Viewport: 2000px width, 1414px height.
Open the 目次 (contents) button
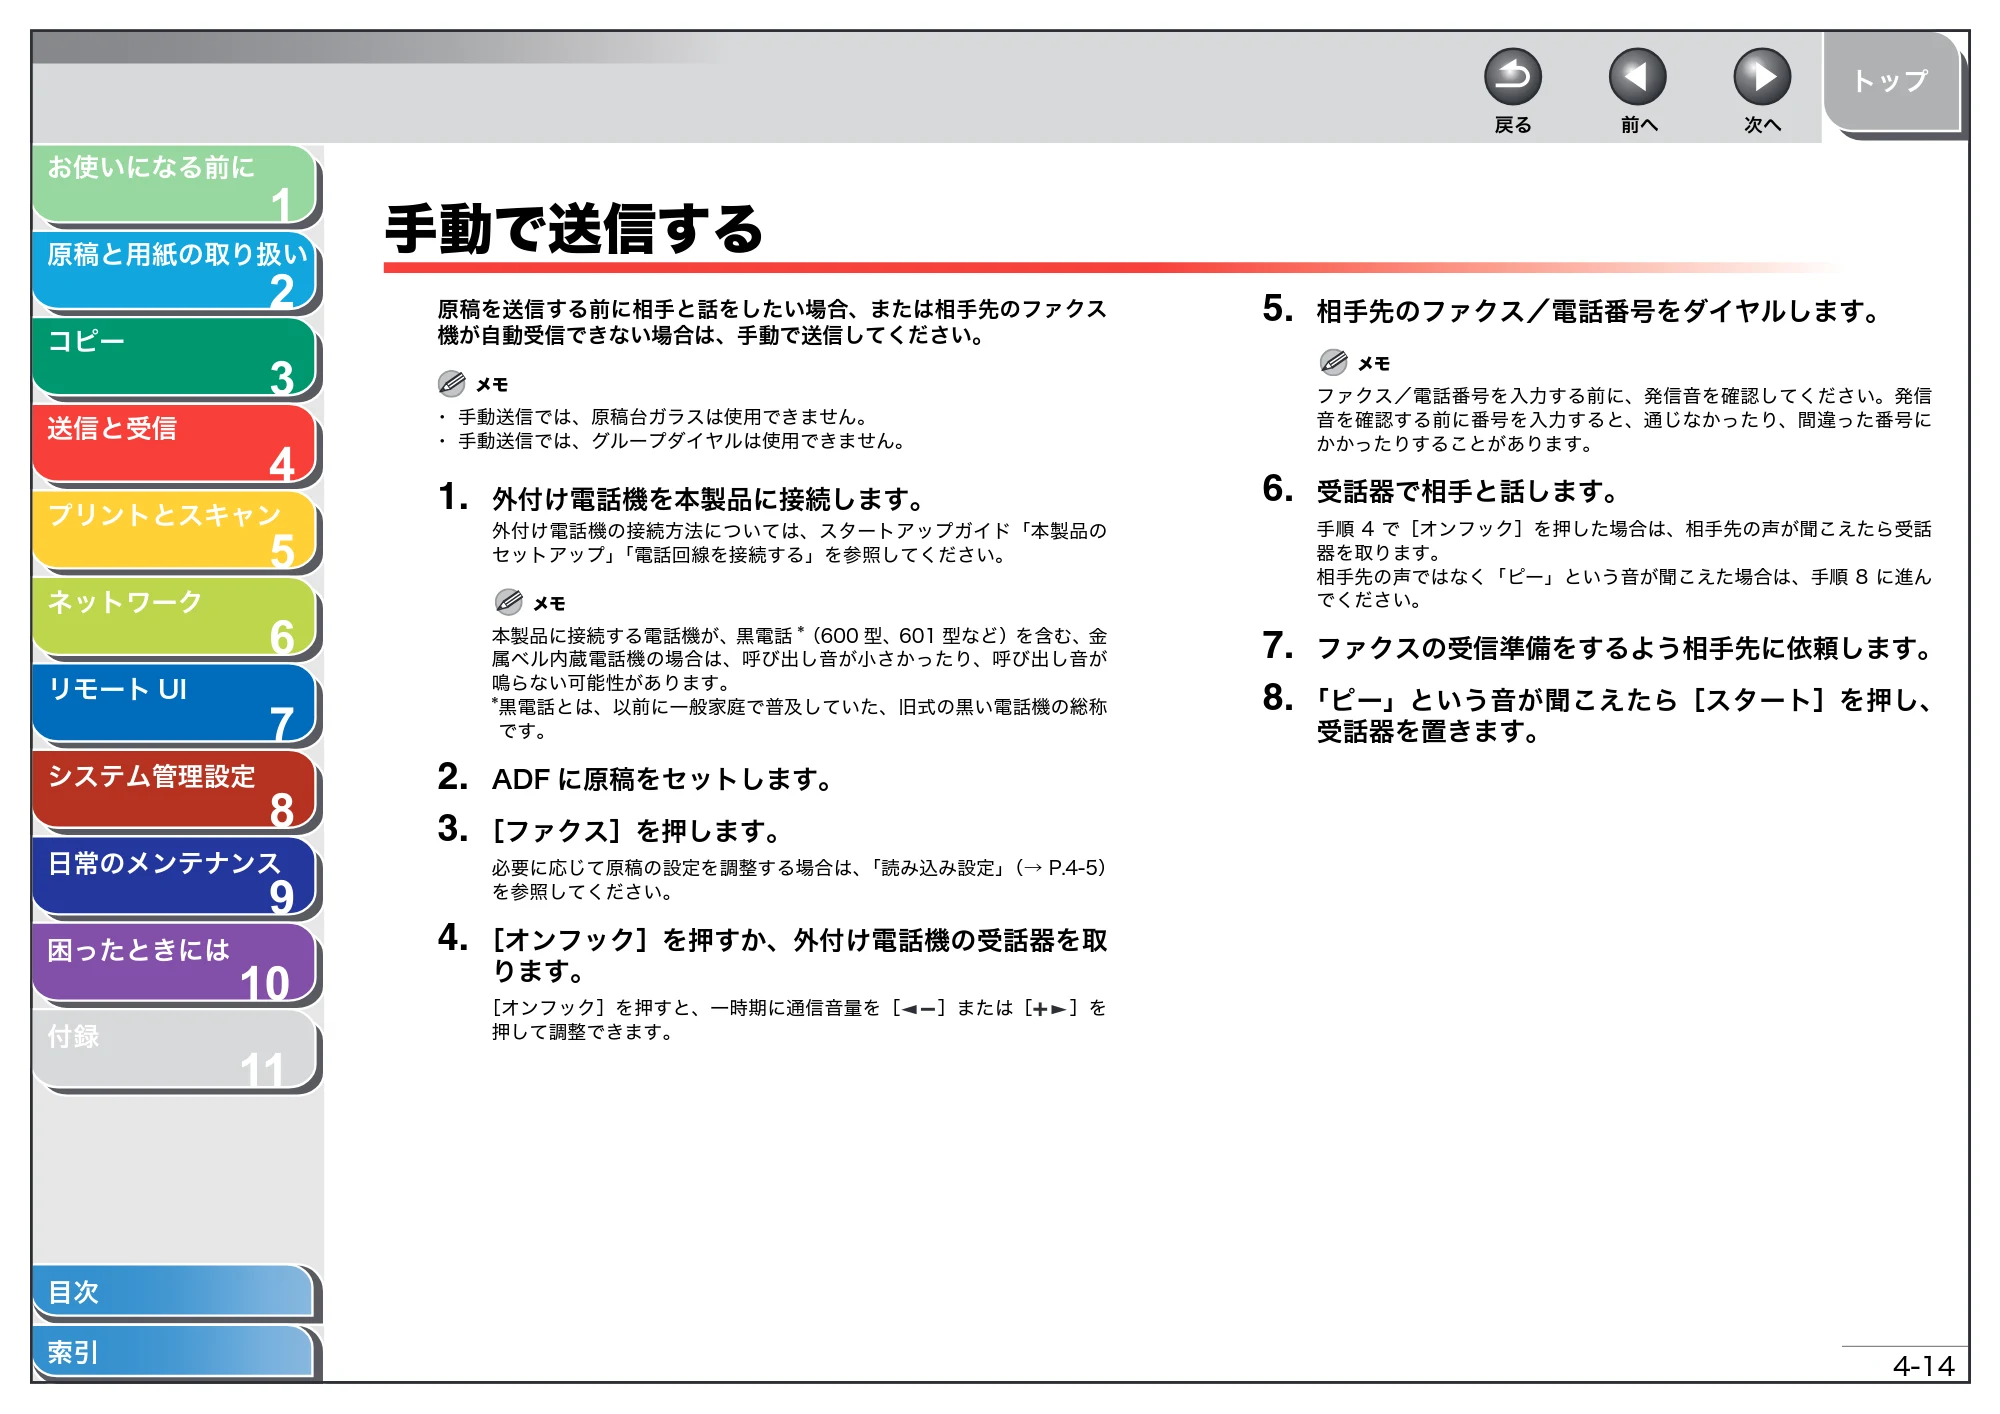point(175,1293)
